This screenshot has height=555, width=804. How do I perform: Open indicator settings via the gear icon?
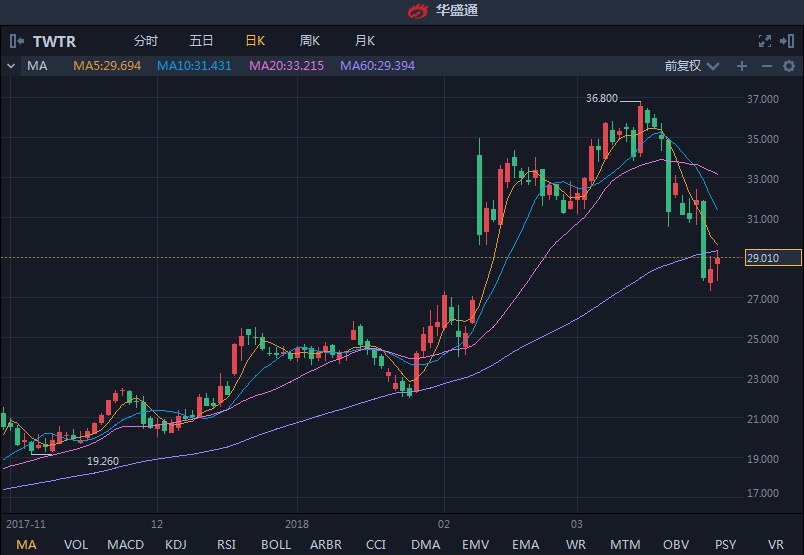tap(788, 66)
